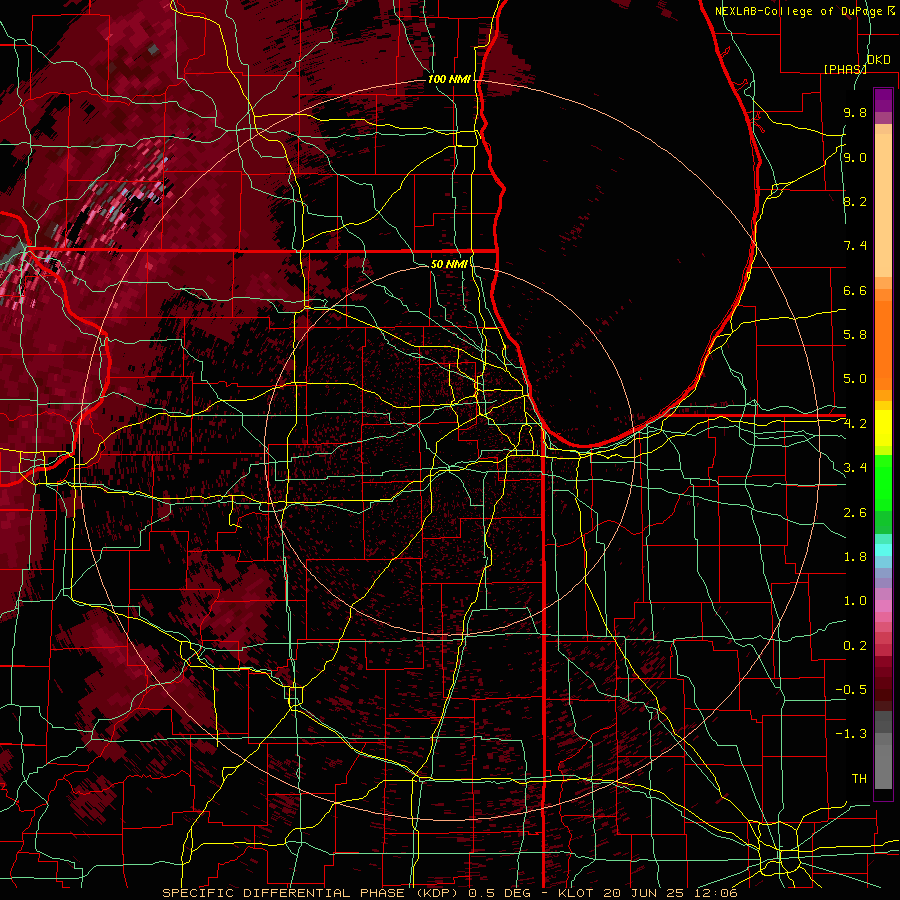Click the 0.2 scale value
This screenshot has height=900, width=900.
tap(855, 646)
